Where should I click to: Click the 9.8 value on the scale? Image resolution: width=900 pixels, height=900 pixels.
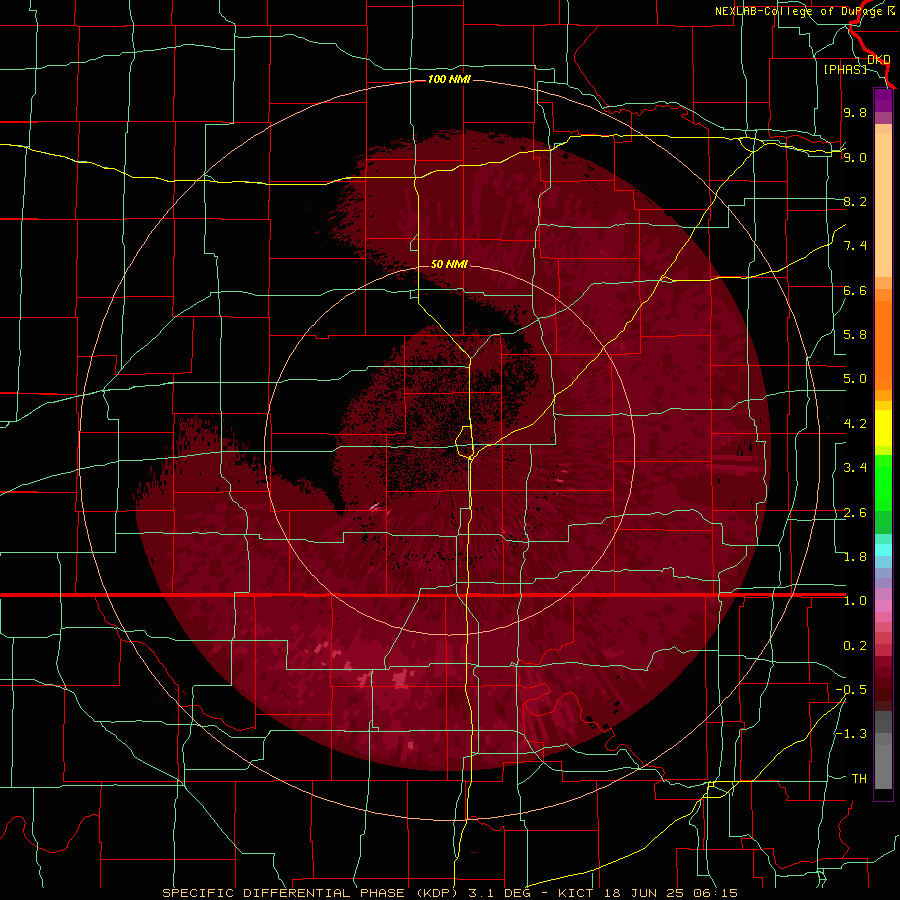855,112
